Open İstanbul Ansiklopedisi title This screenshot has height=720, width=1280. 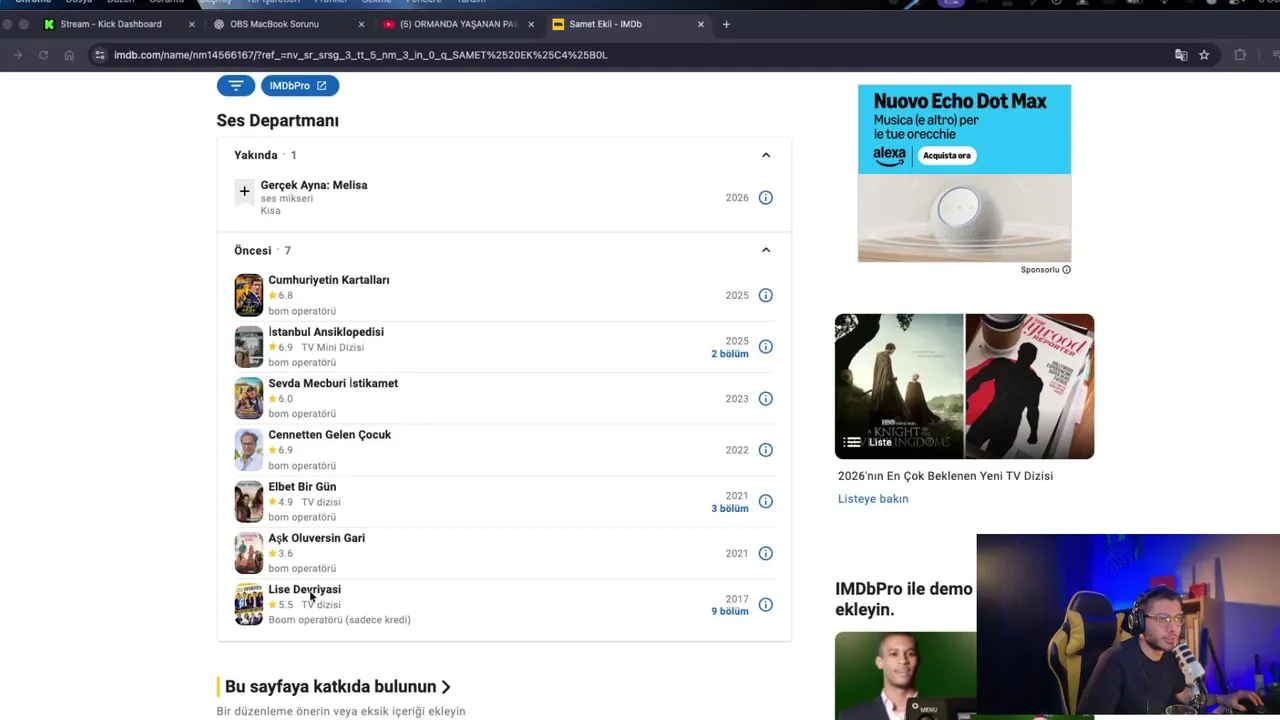click(x=326, y=332)
